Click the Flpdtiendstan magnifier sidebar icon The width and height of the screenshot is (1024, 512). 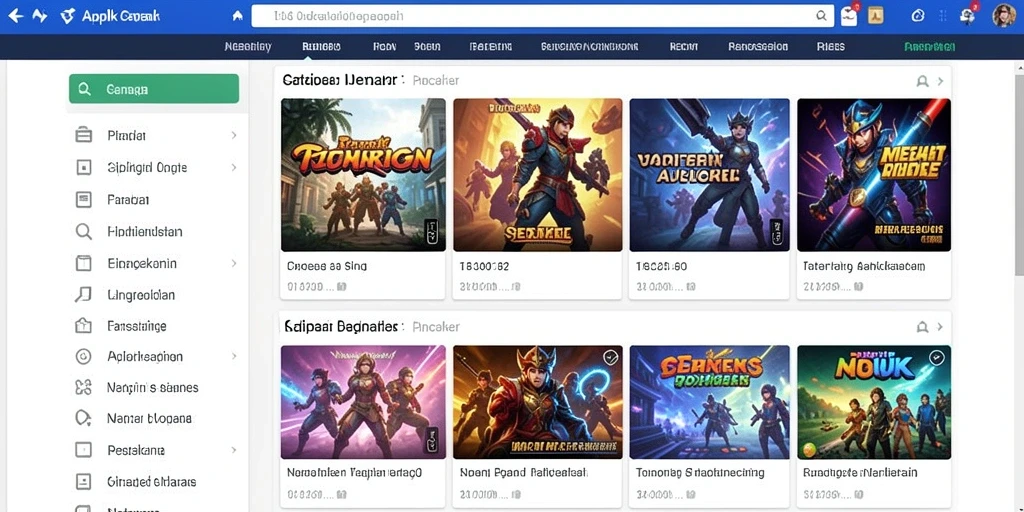84,231
